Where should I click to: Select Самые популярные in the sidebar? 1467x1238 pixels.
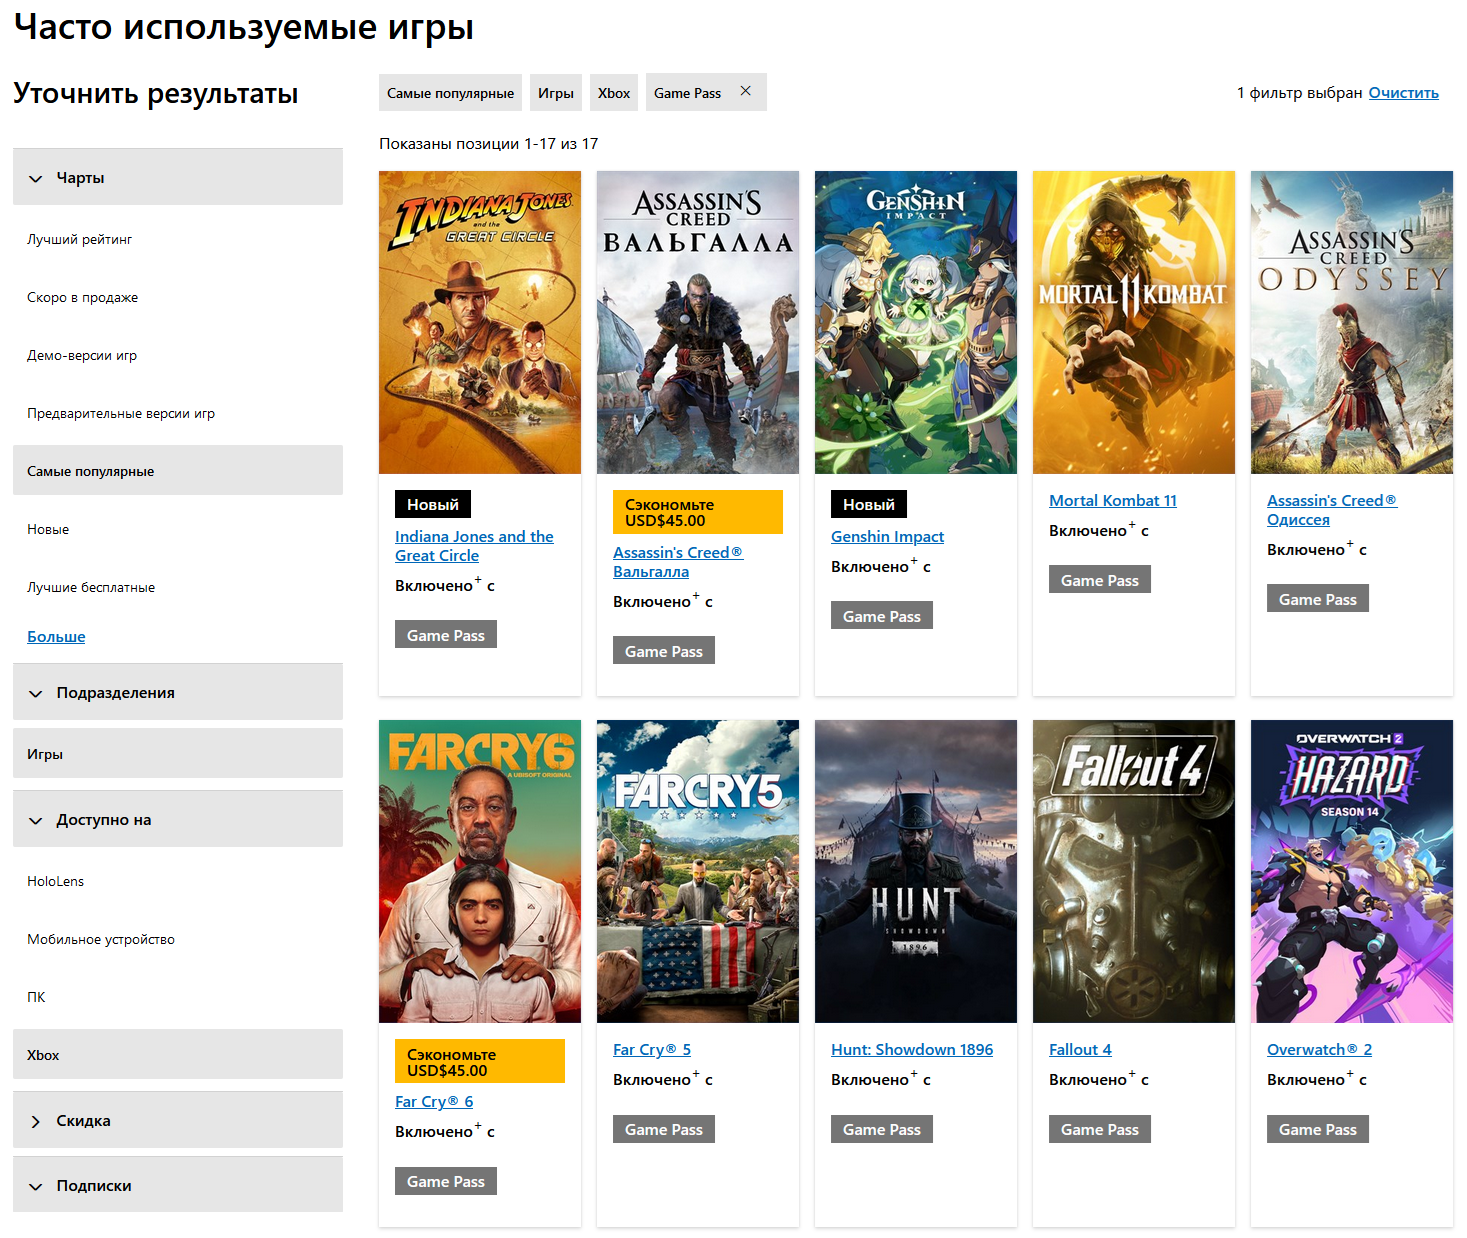(x=178, y=471)
